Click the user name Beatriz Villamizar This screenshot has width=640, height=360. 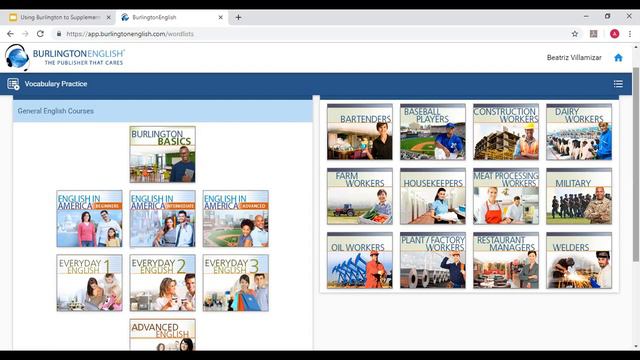[574, 58]
